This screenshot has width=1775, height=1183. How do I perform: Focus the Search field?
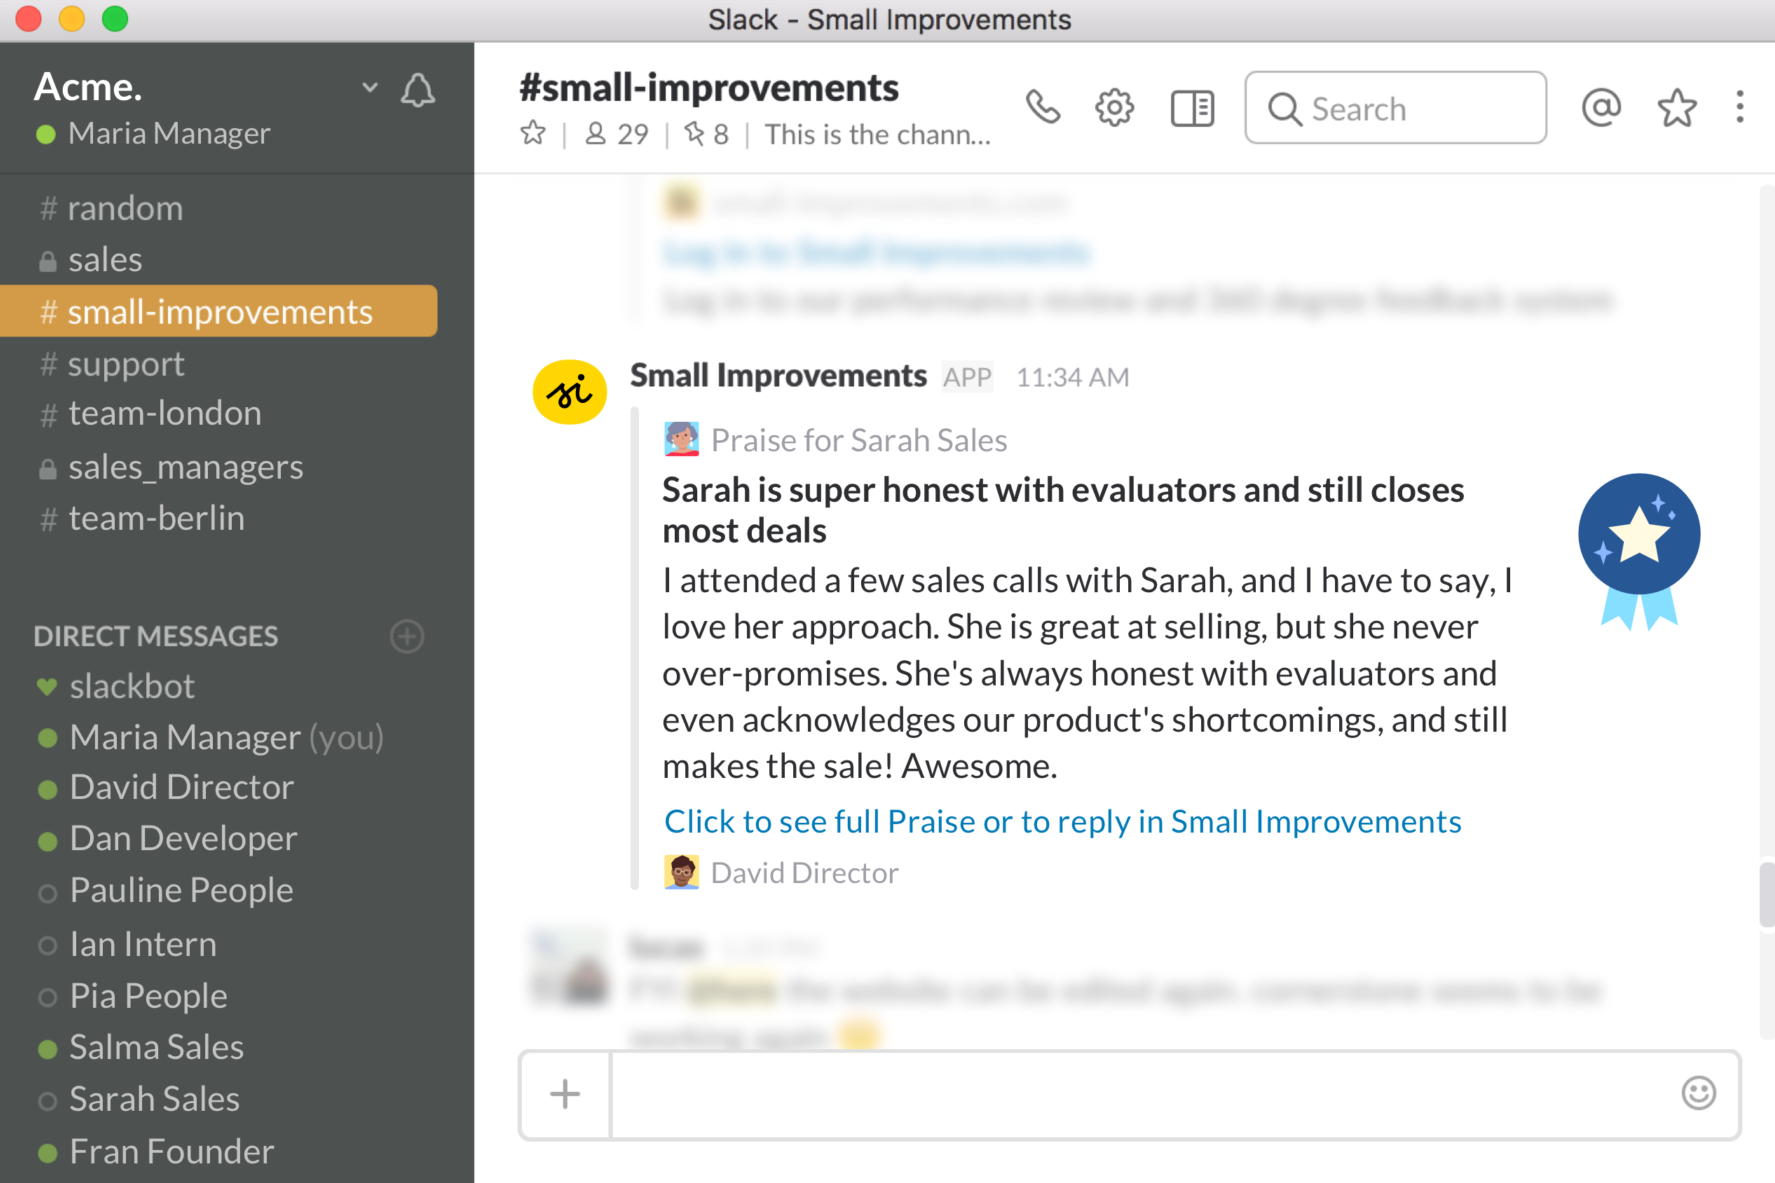click(x=1395, y=108)
